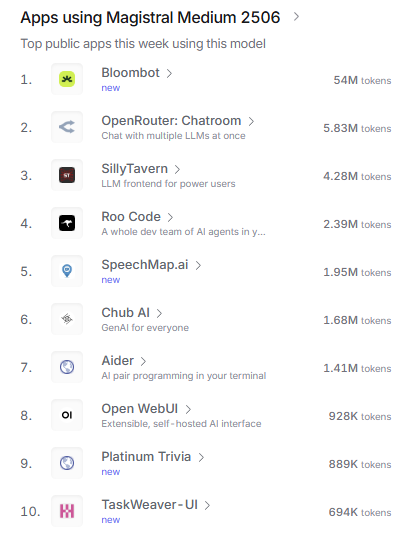
Task: Click the Aider globe icon
Action: tap(67, 367)
